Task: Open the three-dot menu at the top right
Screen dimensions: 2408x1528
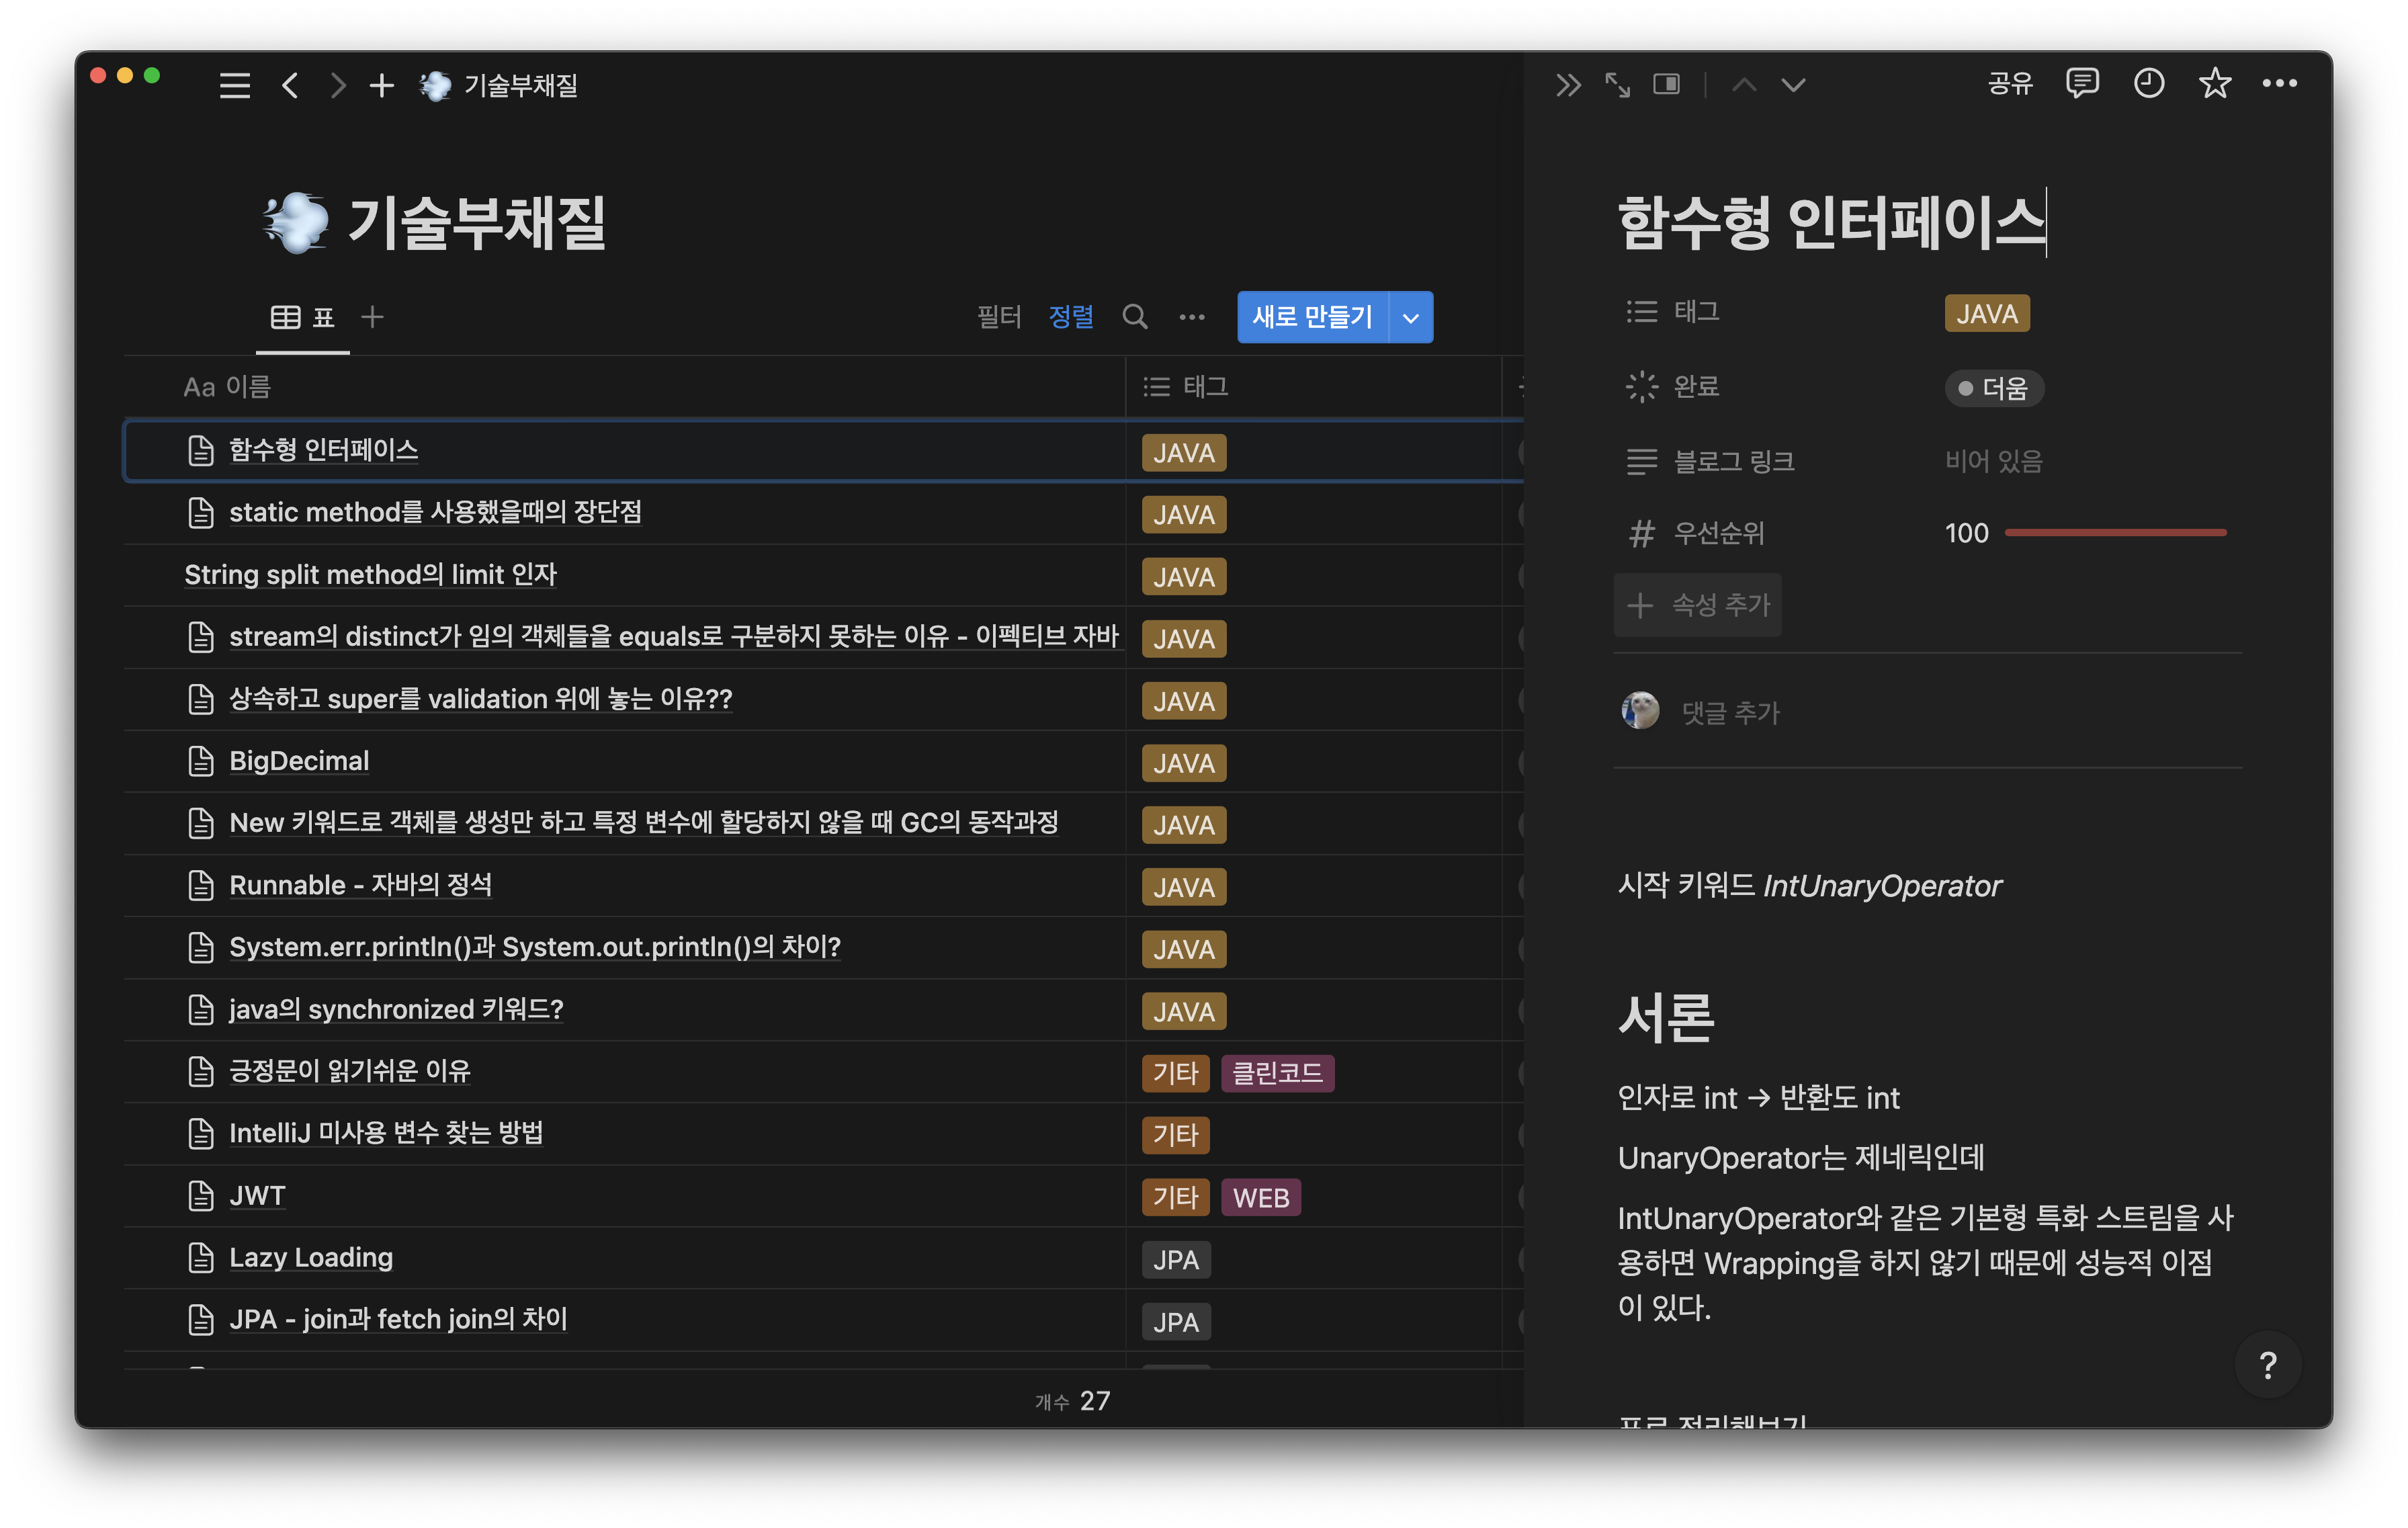Action: click(2279, 83)
